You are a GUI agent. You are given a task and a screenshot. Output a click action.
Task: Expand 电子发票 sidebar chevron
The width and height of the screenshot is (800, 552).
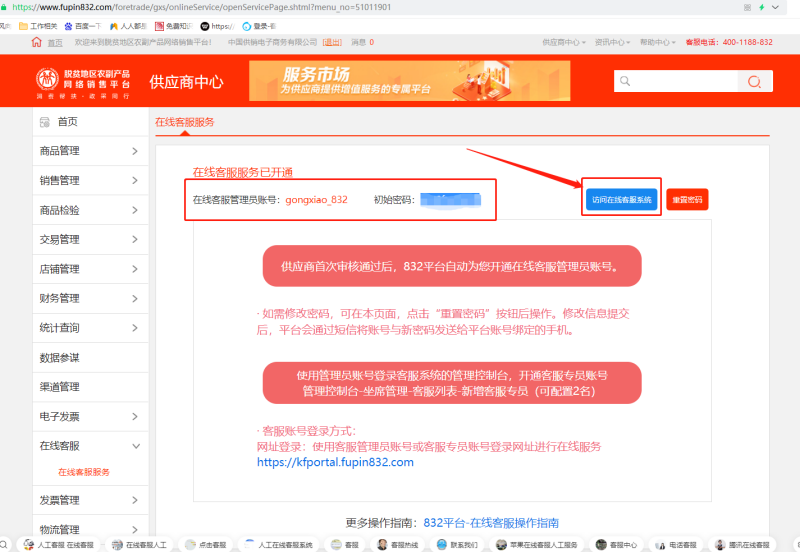point(135,417)
